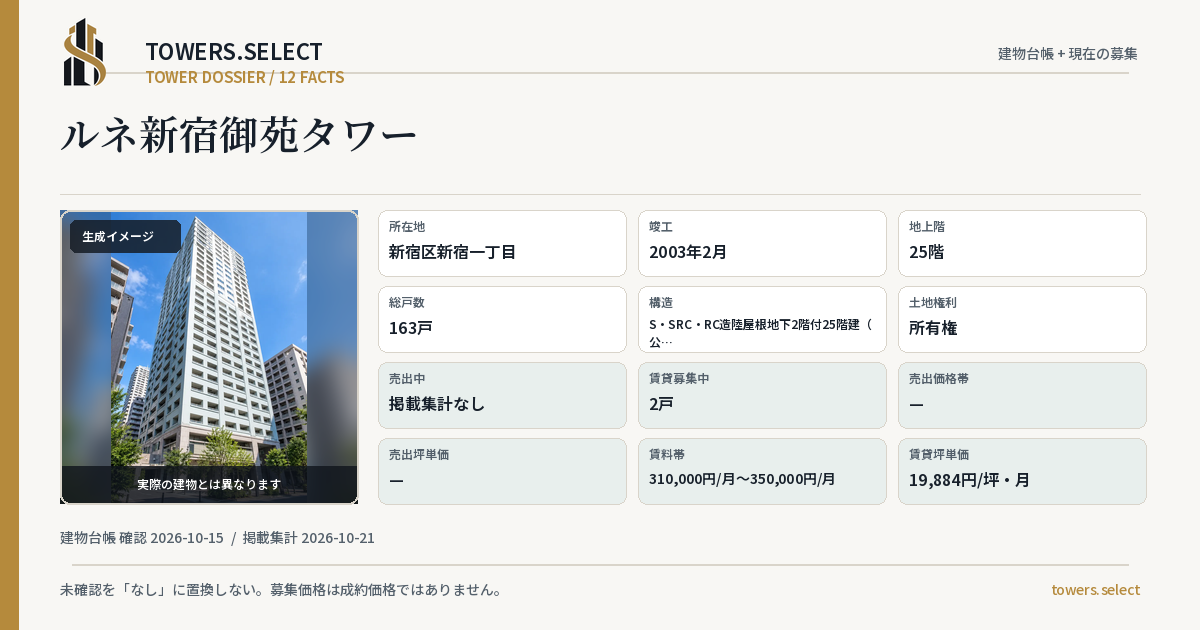The width and height of the screenshot is (1200, 630).
Task: Select the 地上階 25階 card
Action: coord(1022,243)
